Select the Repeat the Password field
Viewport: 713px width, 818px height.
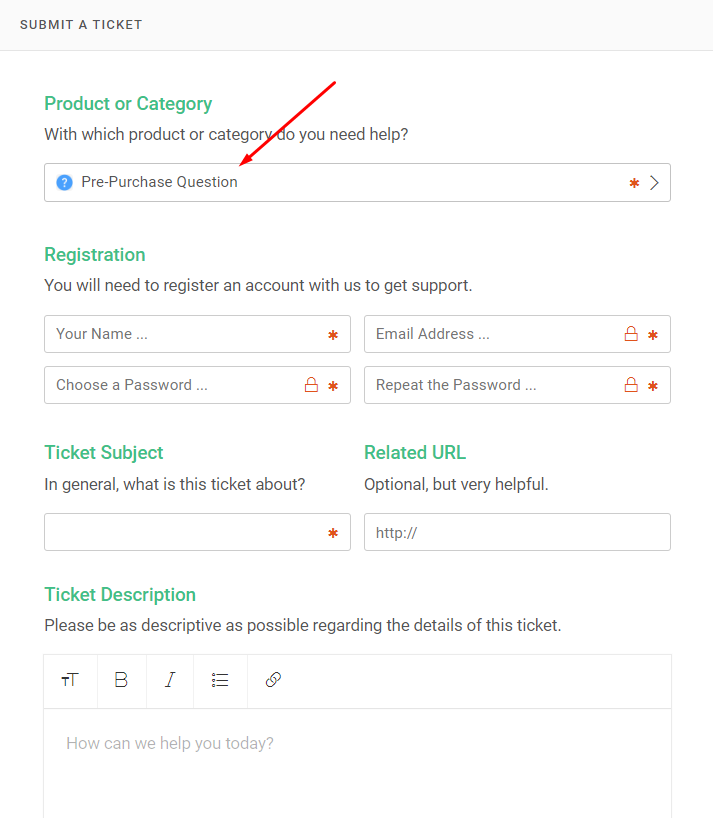pyautogui.click(x=517, y=385)
